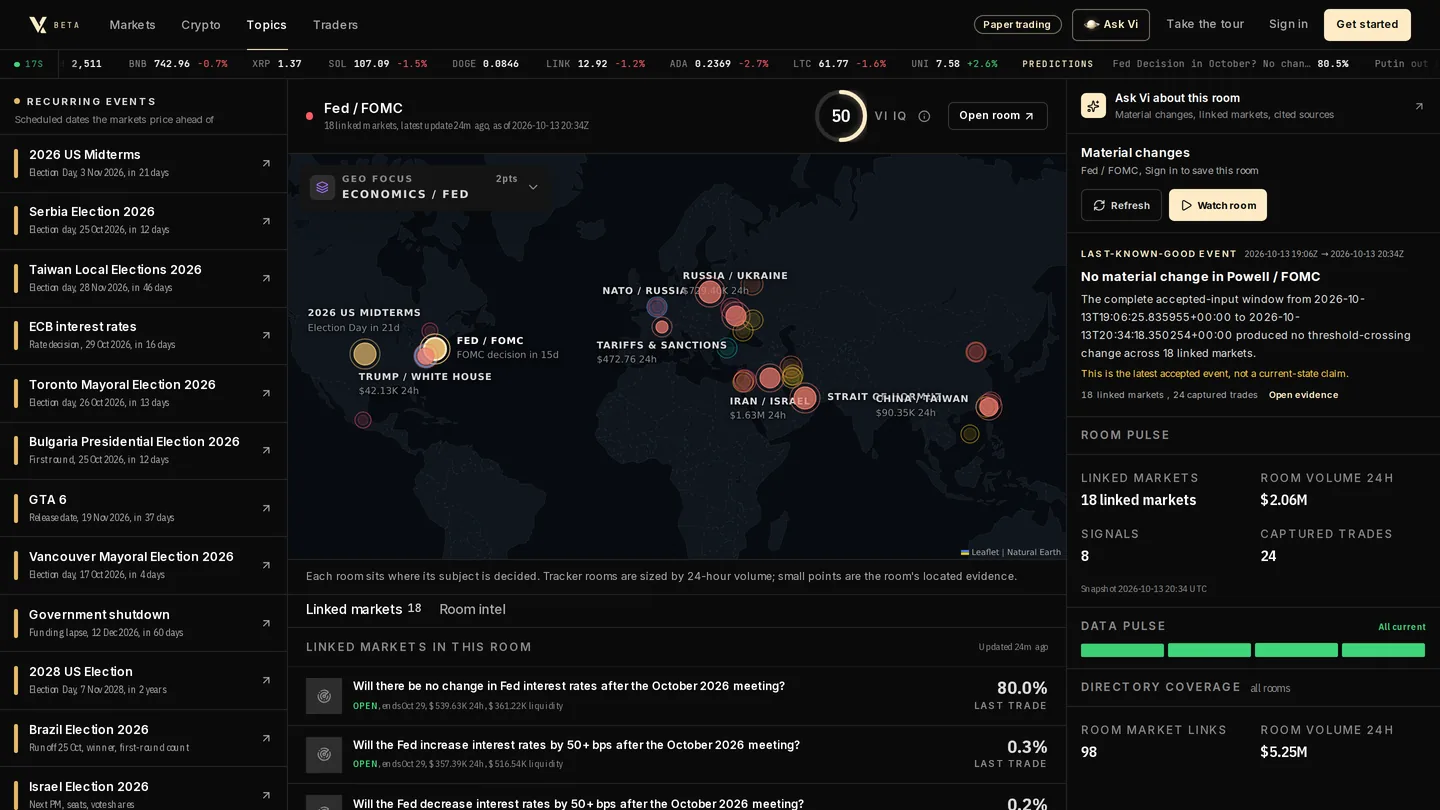Click the VI IQ info icon
Screen dimensions: 1440x810
924,116
